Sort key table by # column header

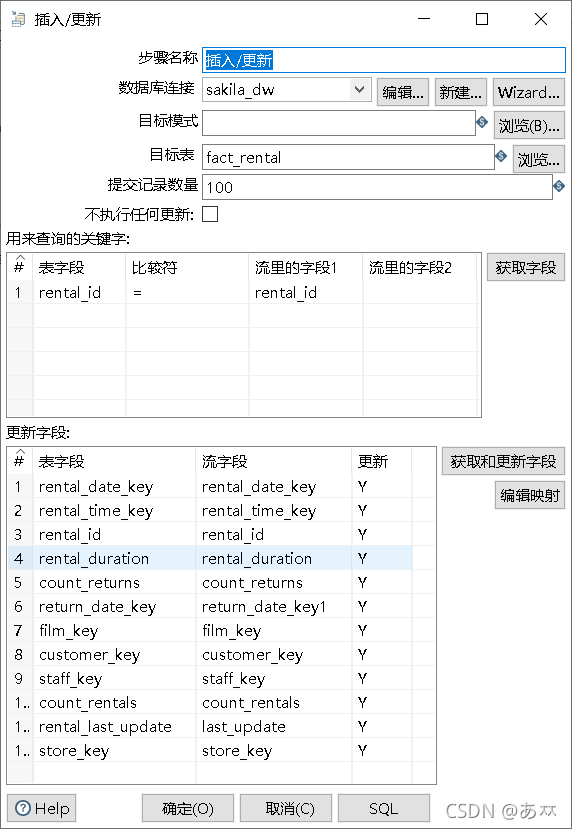20,266
